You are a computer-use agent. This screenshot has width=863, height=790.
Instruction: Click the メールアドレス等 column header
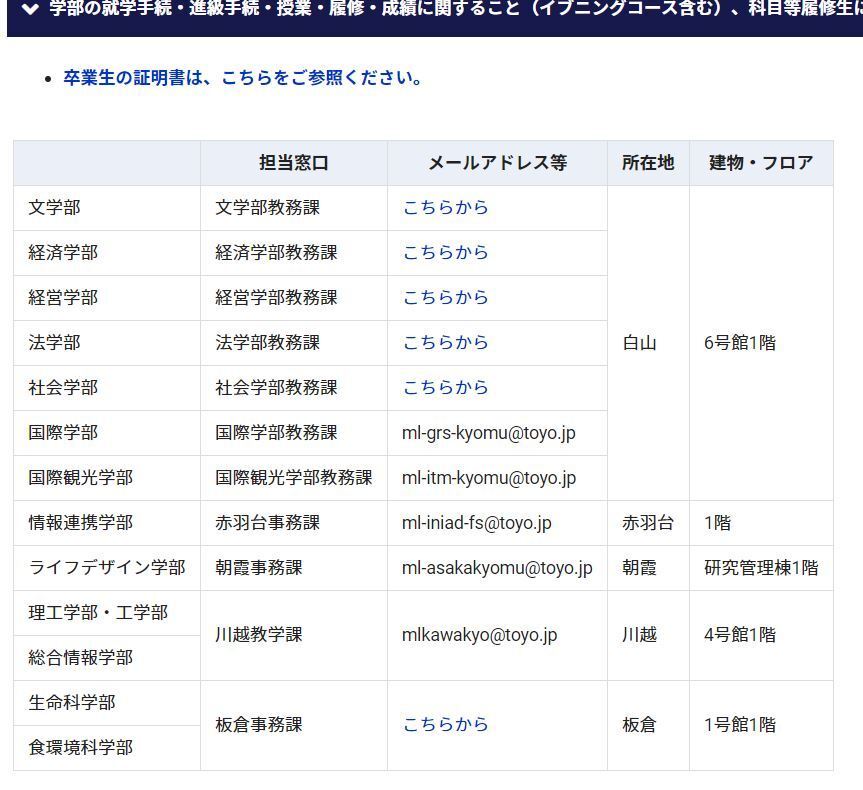(x=497, y=163)
